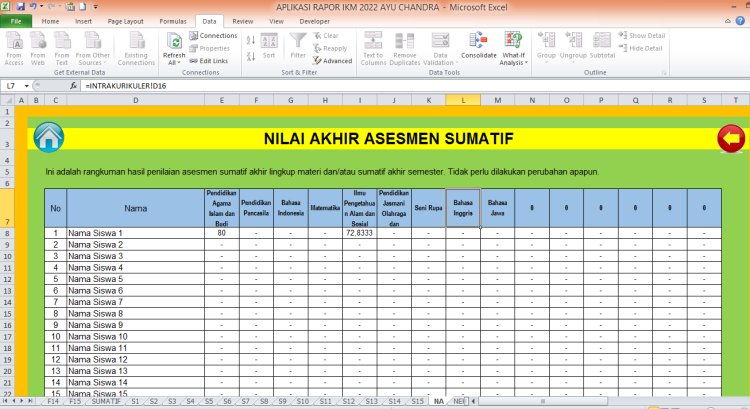The image size is (750, 409).
Task: Open Existing Connections
Action: coord(136,48)
